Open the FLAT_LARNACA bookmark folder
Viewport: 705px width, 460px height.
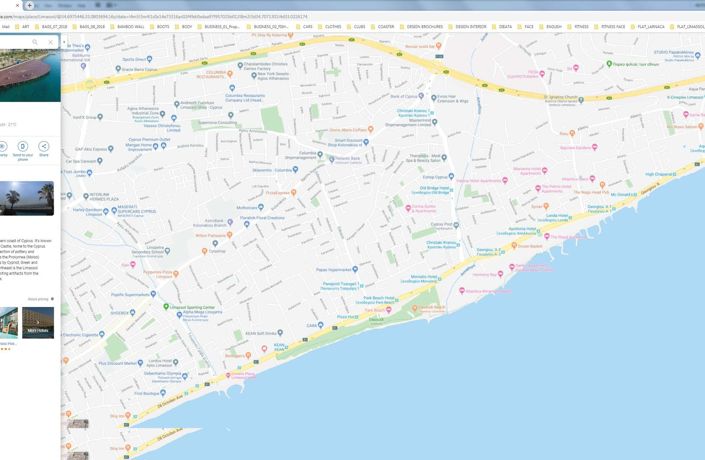647,27
